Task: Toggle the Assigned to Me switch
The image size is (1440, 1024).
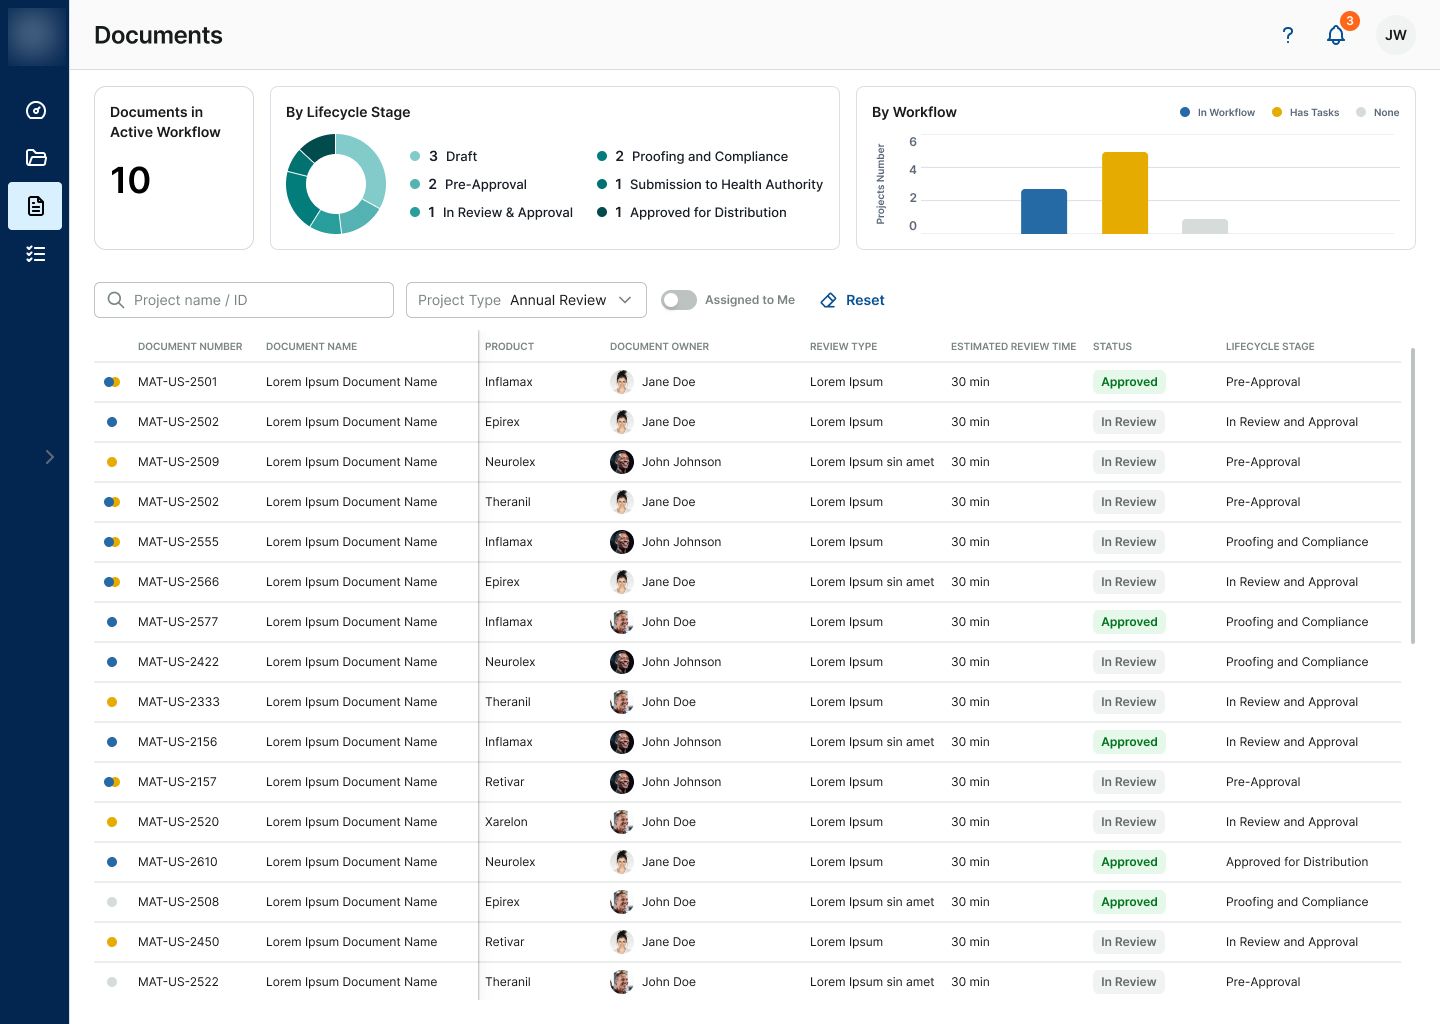Action: 679,300
